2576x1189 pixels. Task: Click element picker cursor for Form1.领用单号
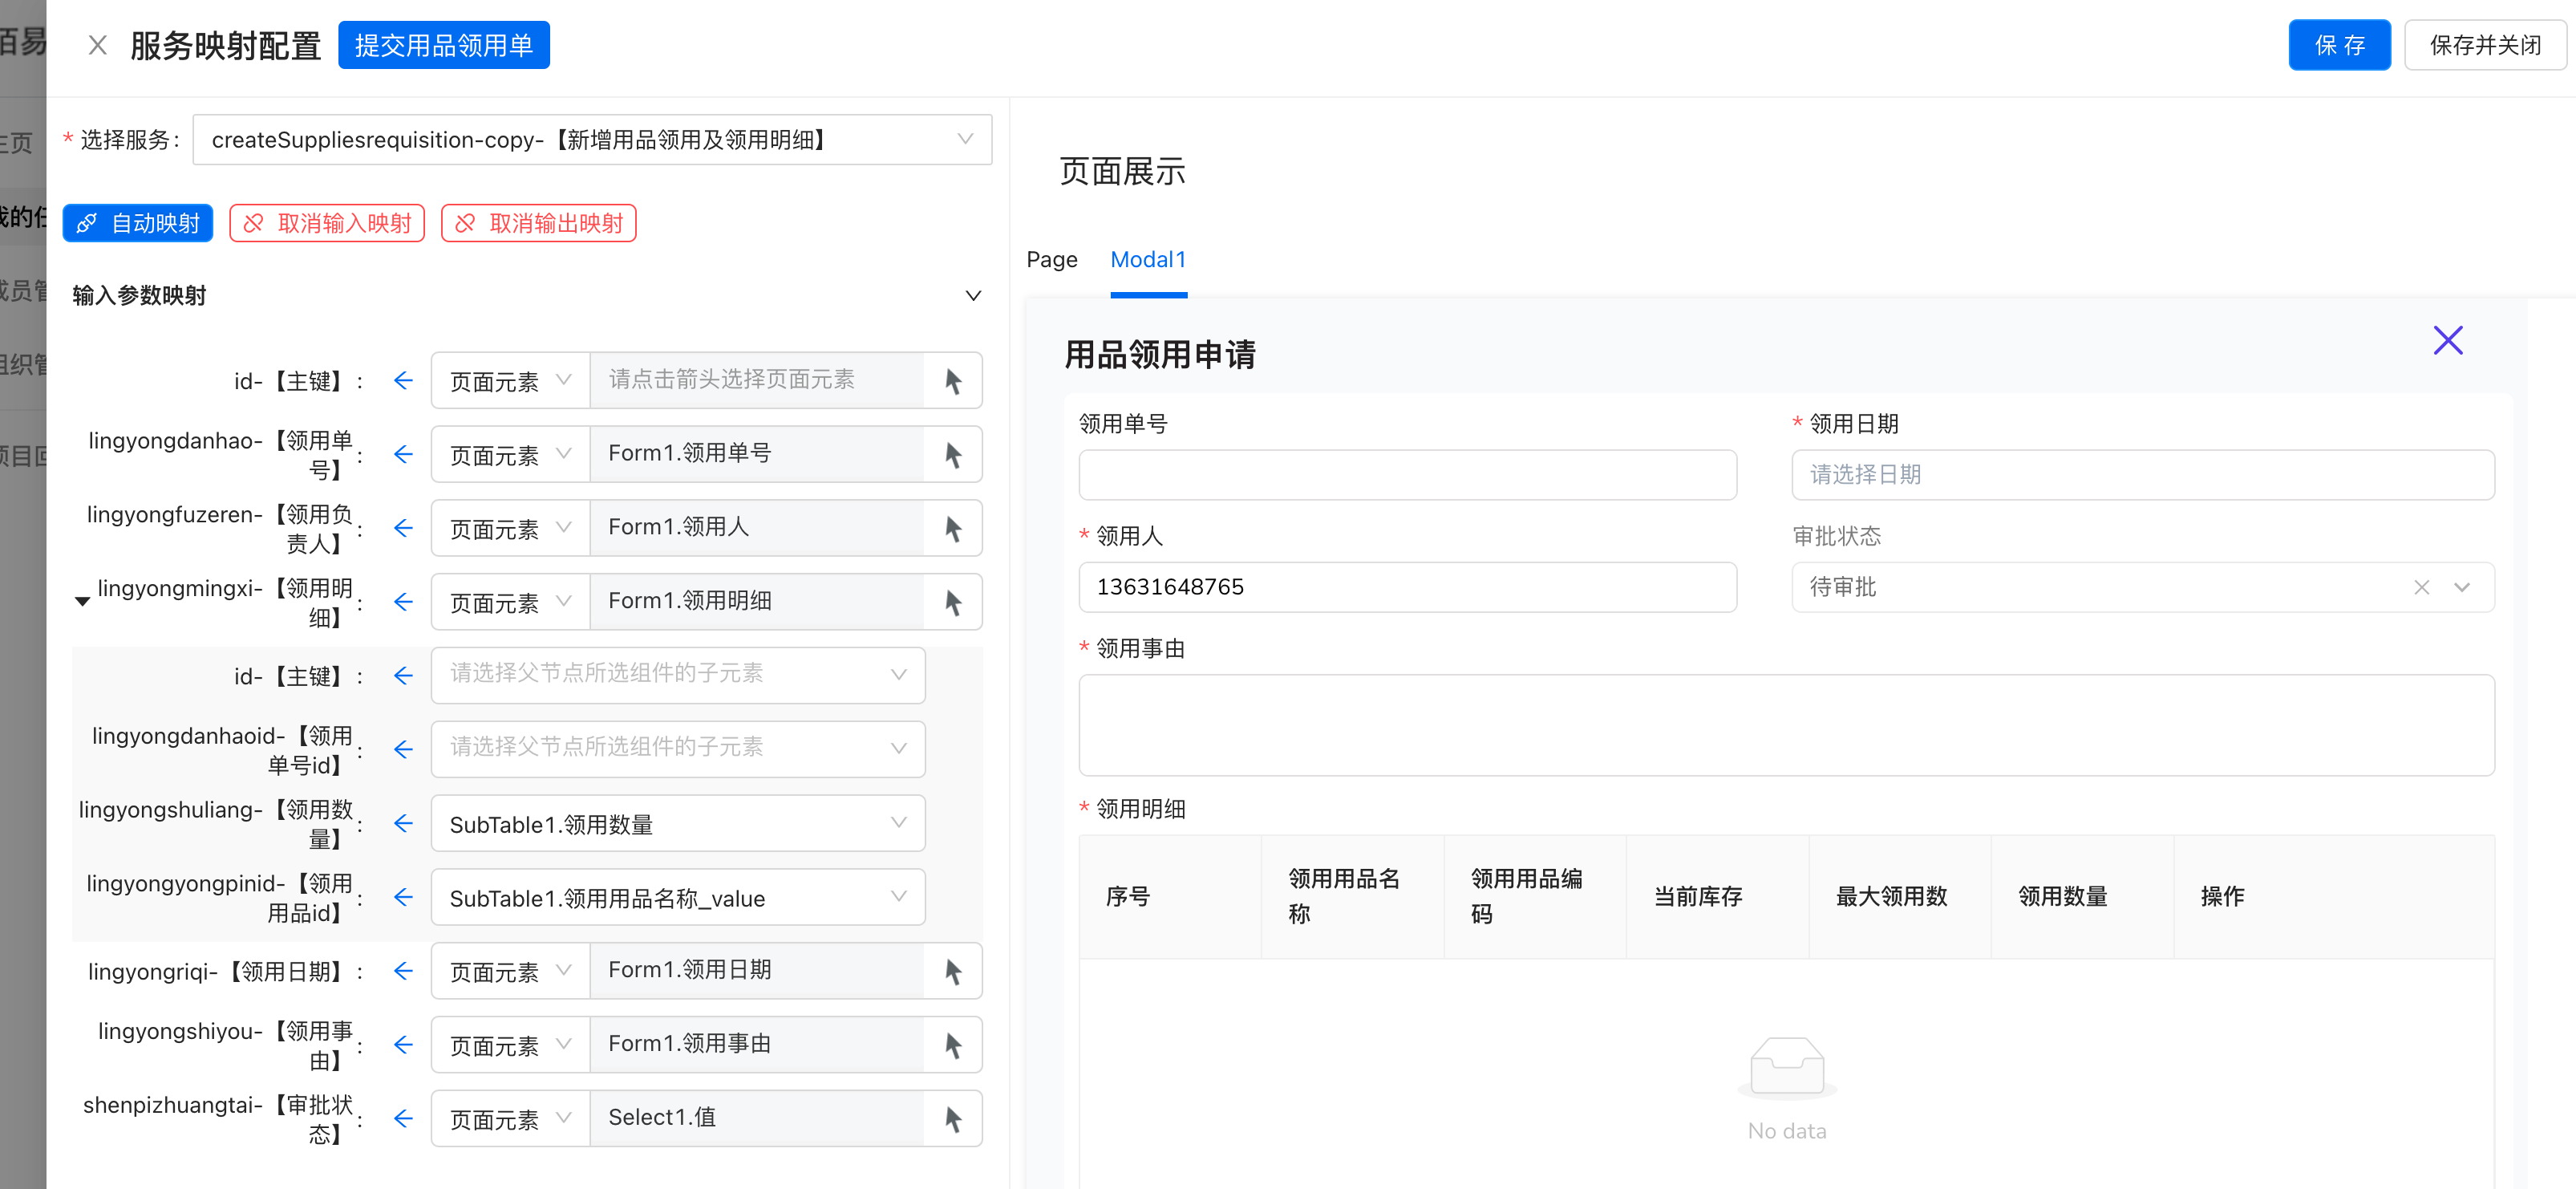[953, 454]
